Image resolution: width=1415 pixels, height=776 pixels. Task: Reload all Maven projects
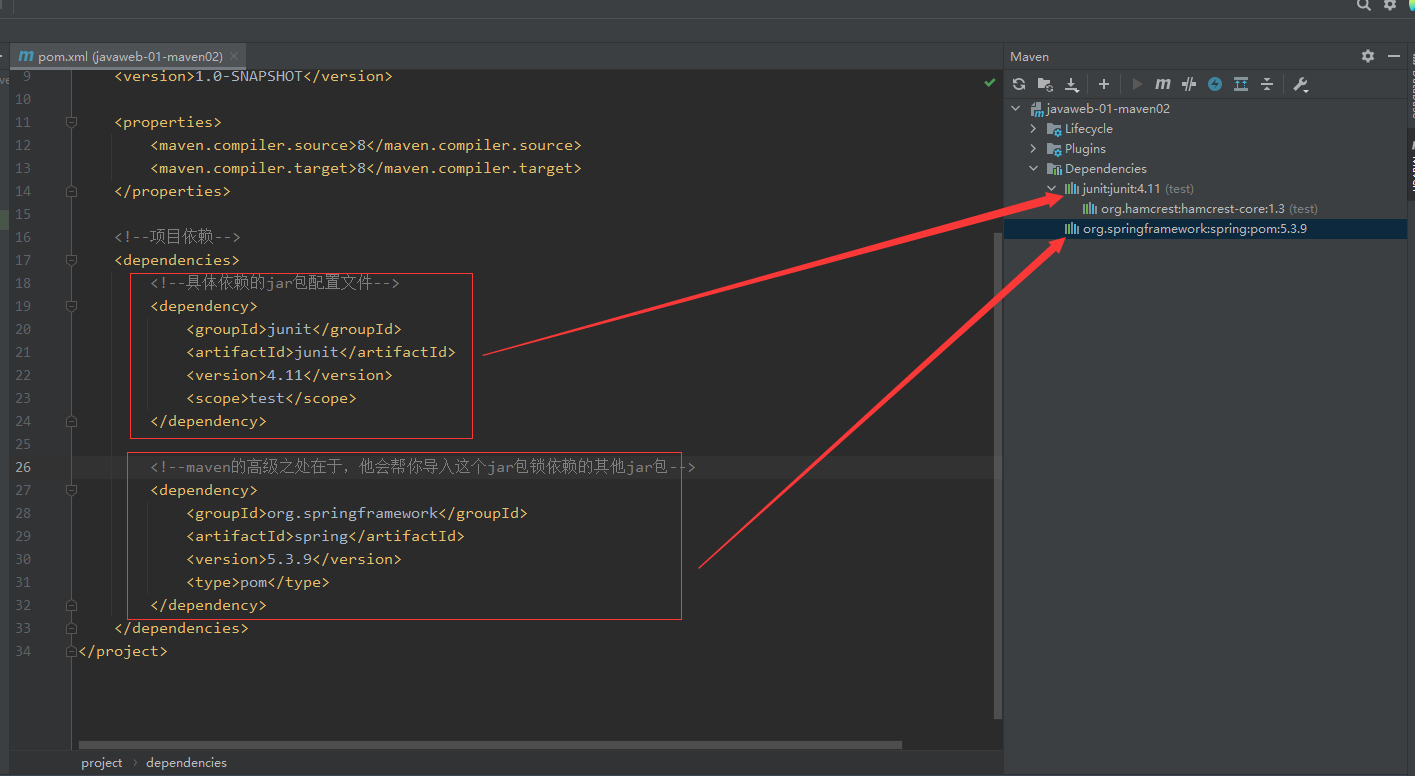coord(1019,84)
